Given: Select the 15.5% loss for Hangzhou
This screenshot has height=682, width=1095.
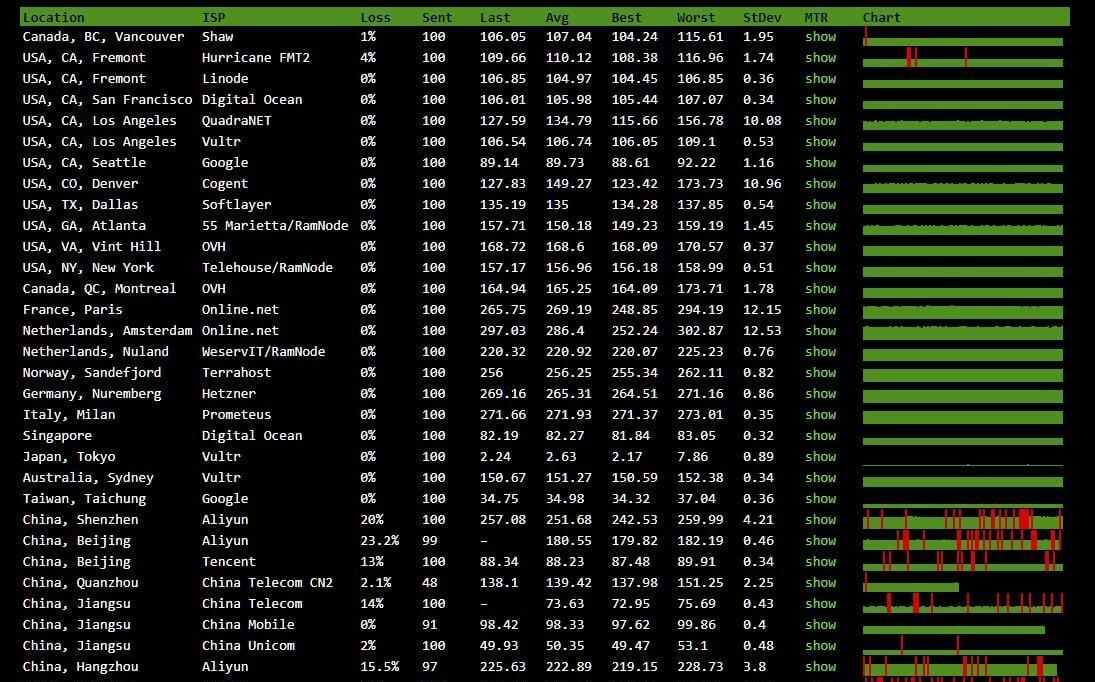Looking at the screenshot, I should coord(380,666).
